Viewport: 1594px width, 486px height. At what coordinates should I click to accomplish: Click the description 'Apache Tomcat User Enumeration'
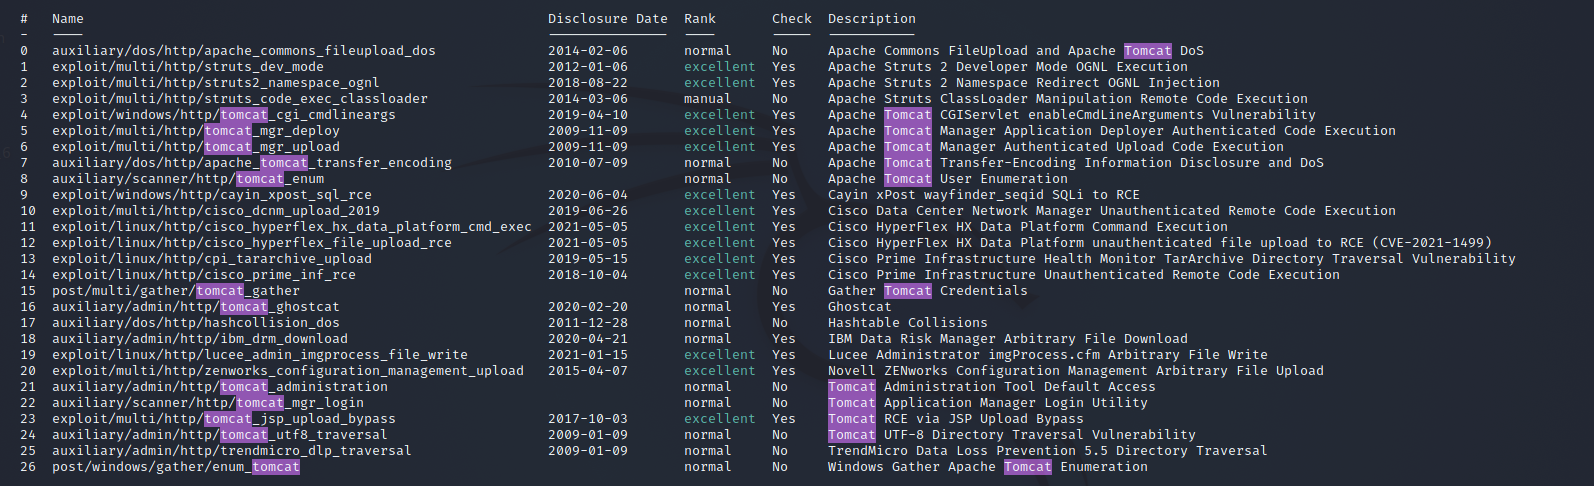pyautogui.click(x=948, y=179)
